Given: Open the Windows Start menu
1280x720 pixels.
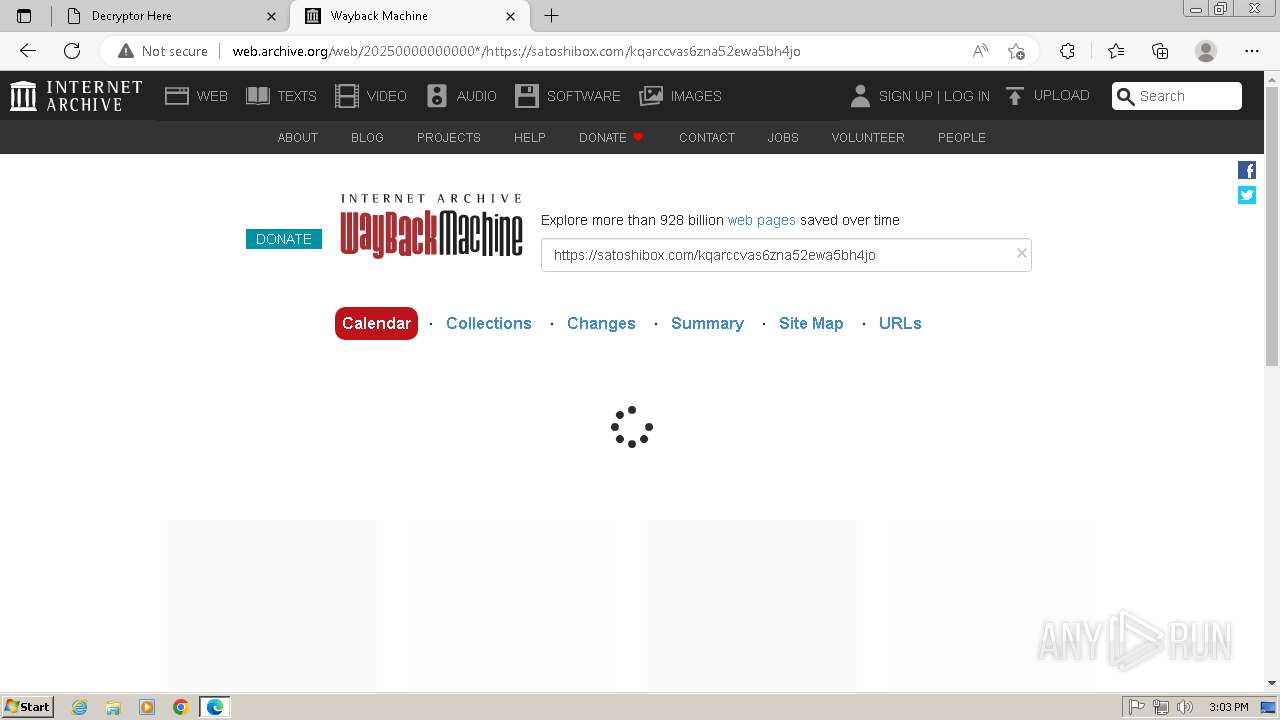Looking at the screenshot, I should [x=28, y=707].
